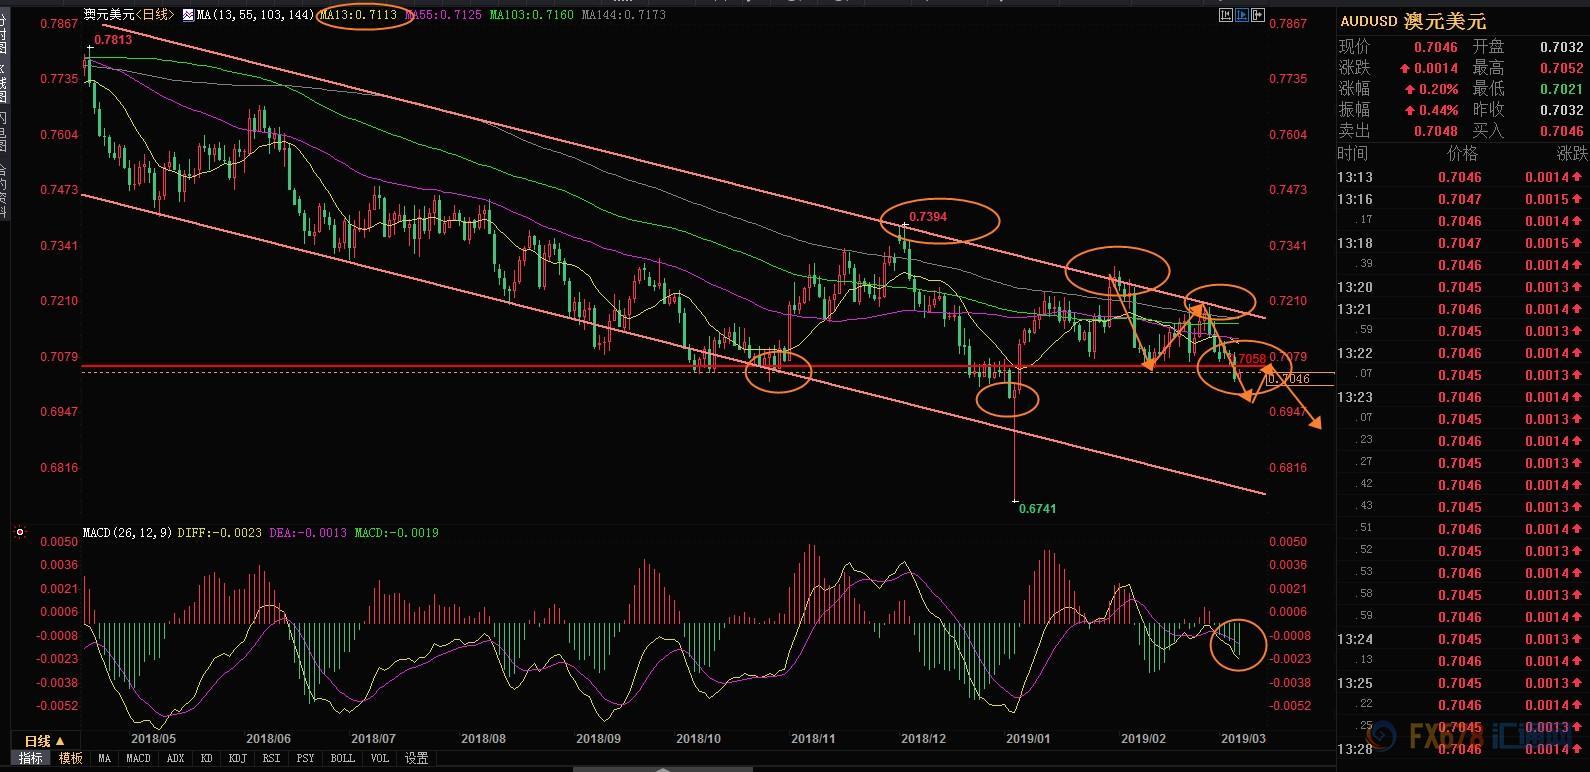Select the MACD indicator button
Screen dimensions: 1590x772
[138, 759]
